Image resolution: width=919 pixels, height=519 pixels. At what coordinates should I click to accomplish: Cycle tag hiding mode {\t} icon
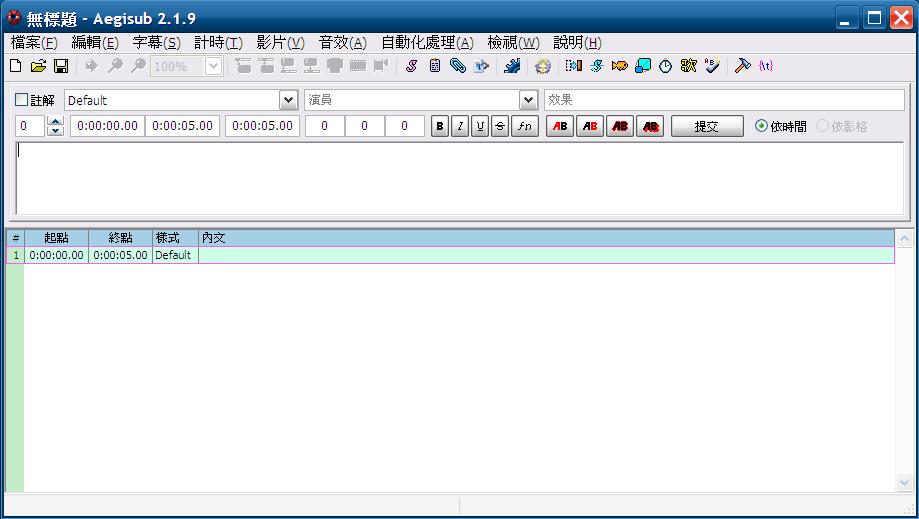coord(765,66)
